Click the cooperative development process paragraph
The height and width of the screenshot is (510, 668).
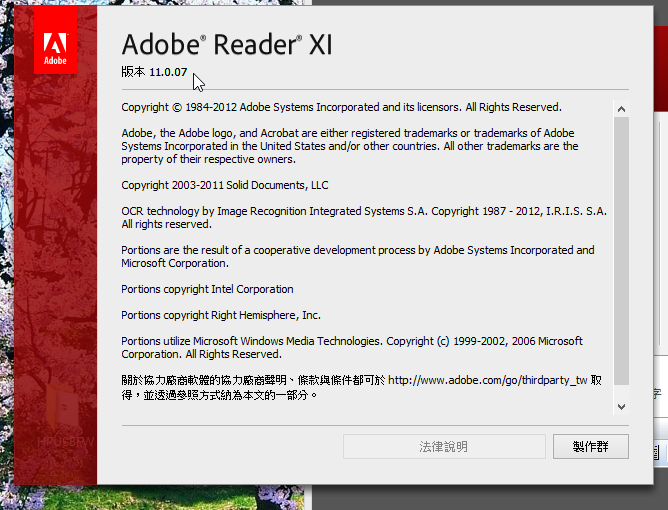tap(357, 256)
